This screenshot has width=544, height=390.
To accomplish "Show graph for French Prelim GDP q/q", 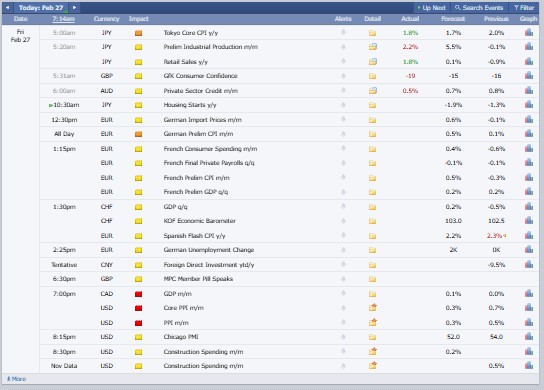I will click(529, 191).
